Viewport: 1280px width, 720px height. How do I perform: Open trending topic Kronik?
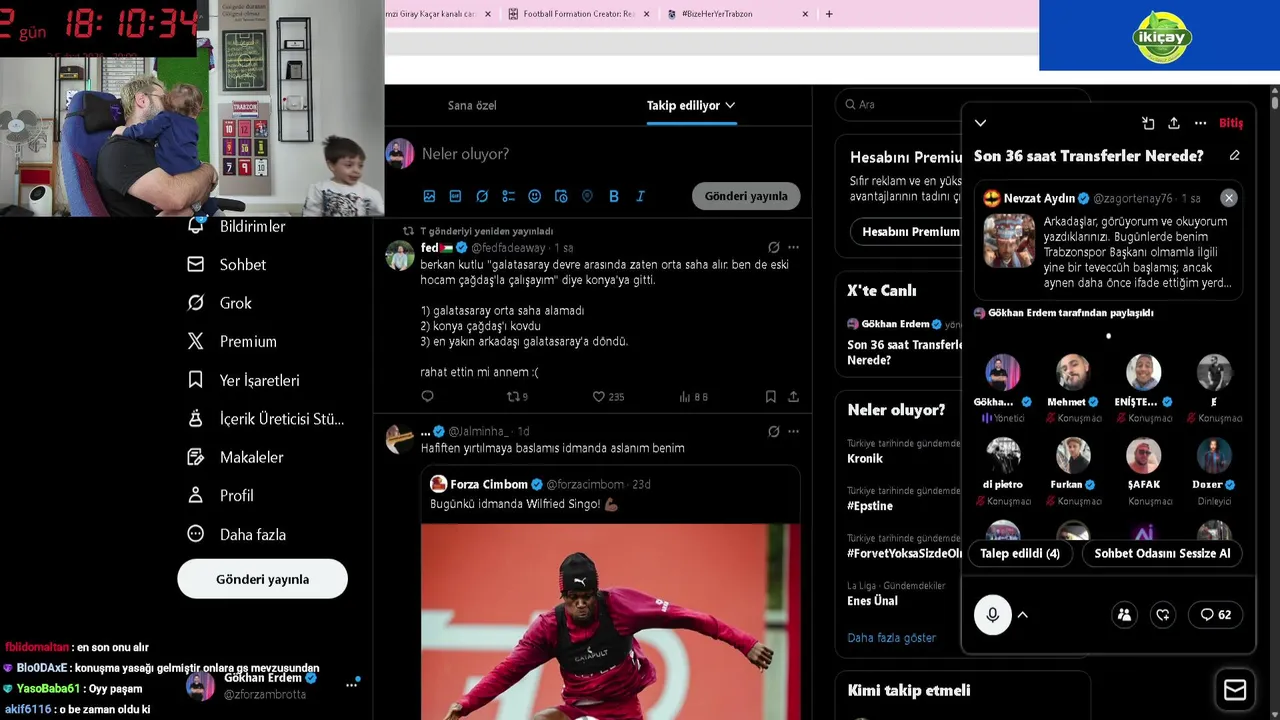[x=865, y=458]
